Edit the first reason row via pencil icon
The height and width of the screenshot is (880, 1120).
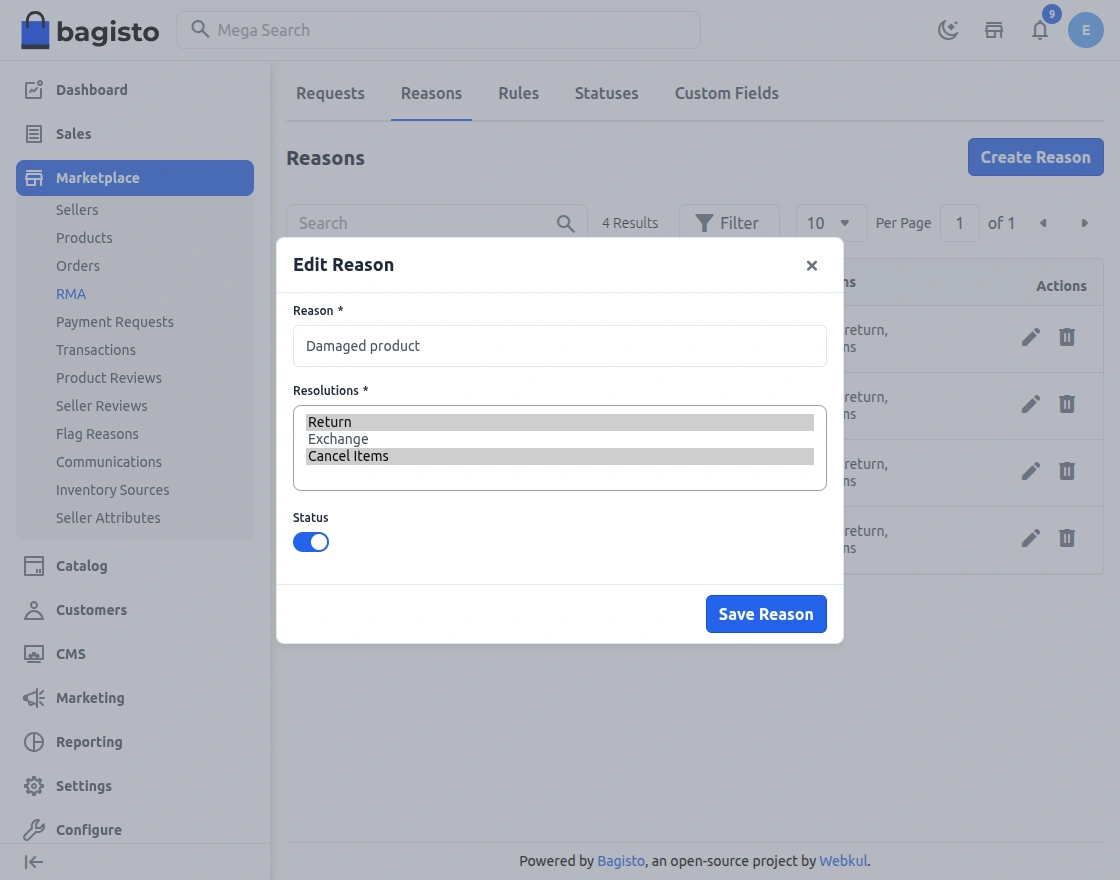(x=1031, y=337)
